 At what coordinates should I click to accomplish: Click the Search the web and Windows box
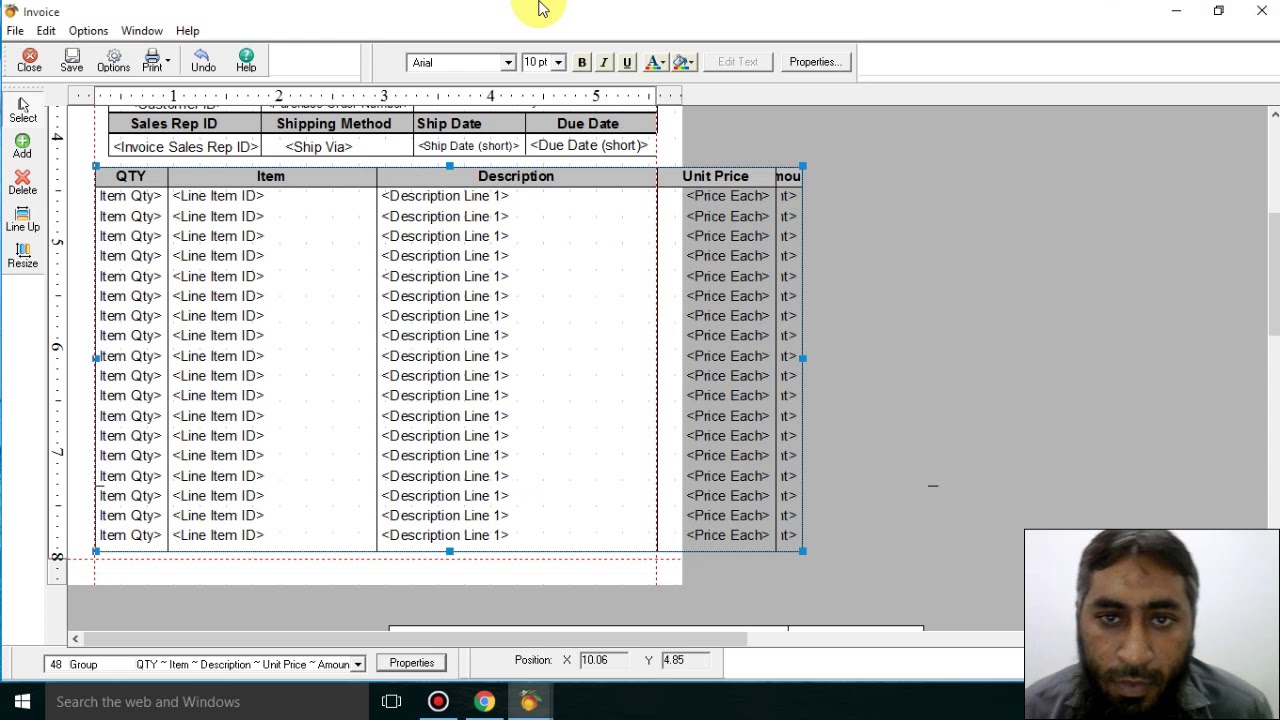click(x=207, y=702)
